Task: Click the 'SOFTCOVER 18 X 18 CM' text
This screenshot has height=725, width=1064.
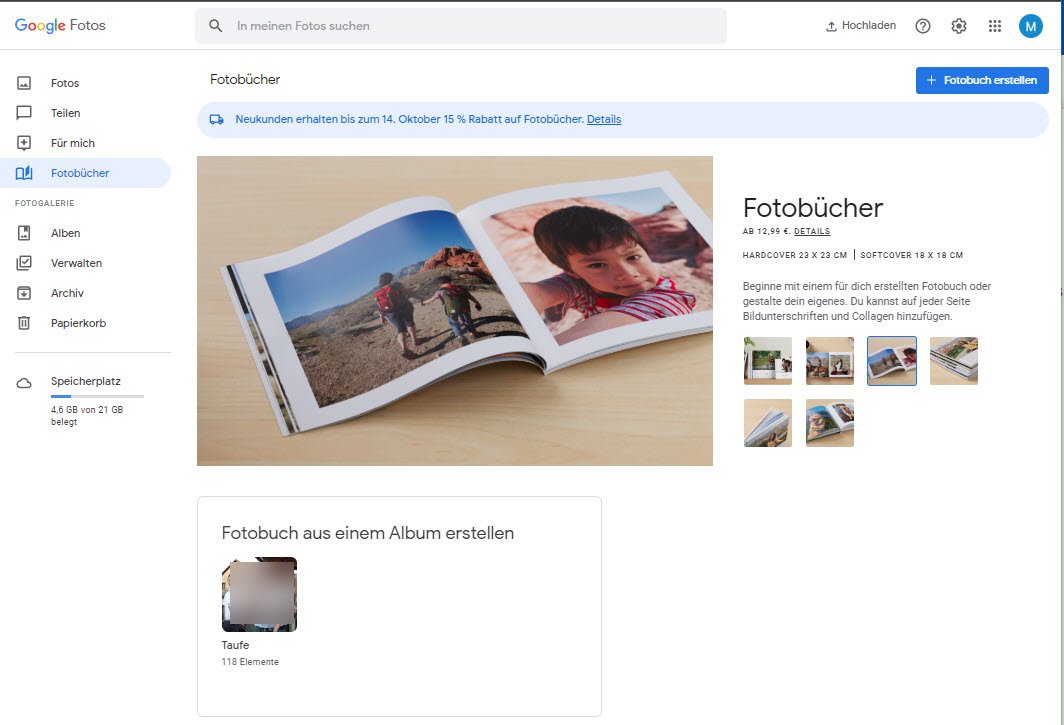Action: (x=911, y=255)
